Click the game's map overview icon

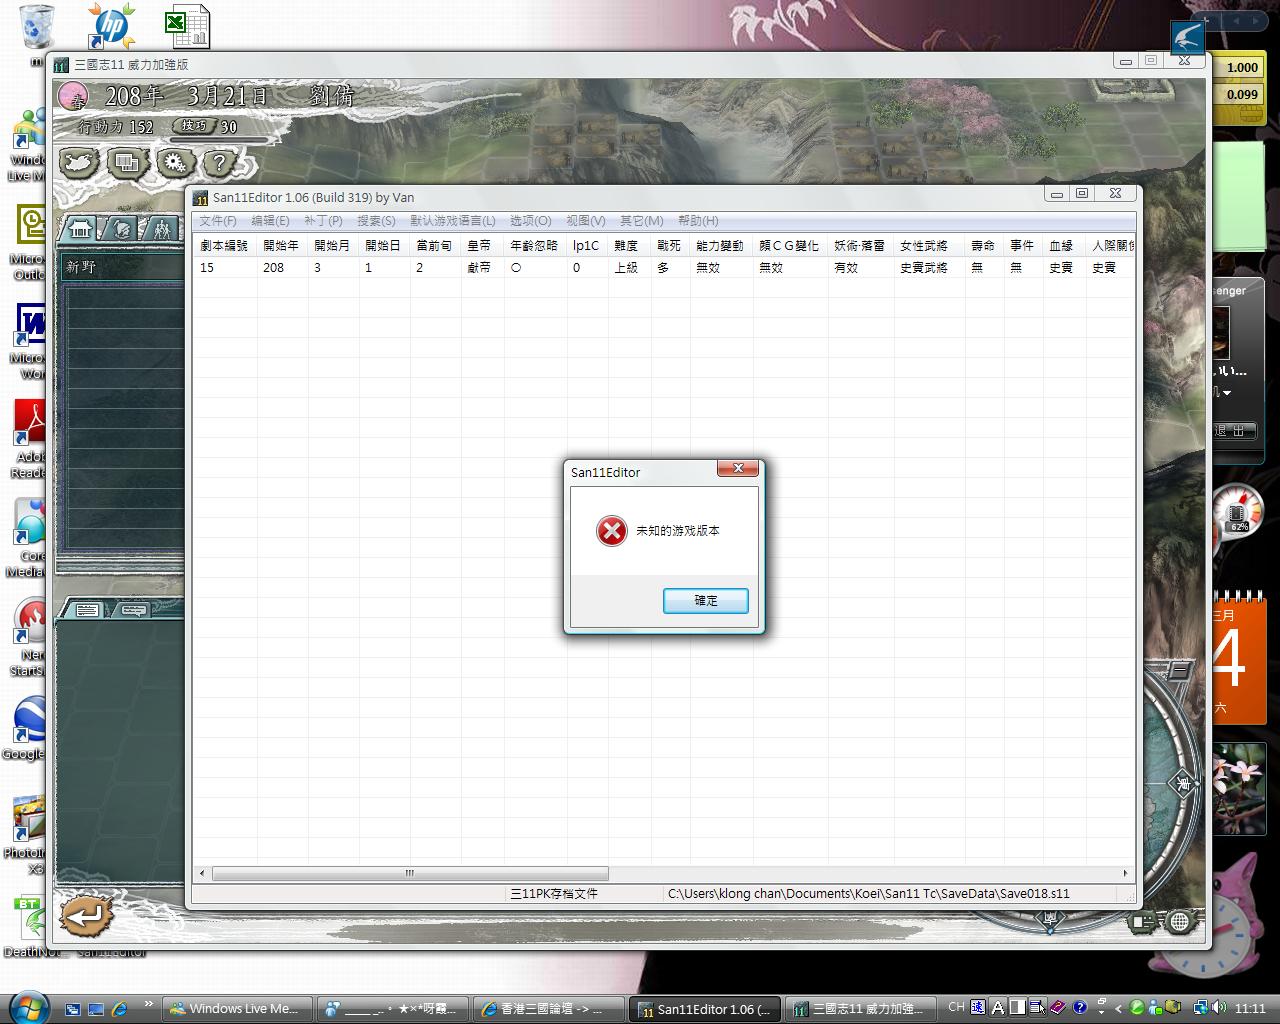(x=79, y=162)
